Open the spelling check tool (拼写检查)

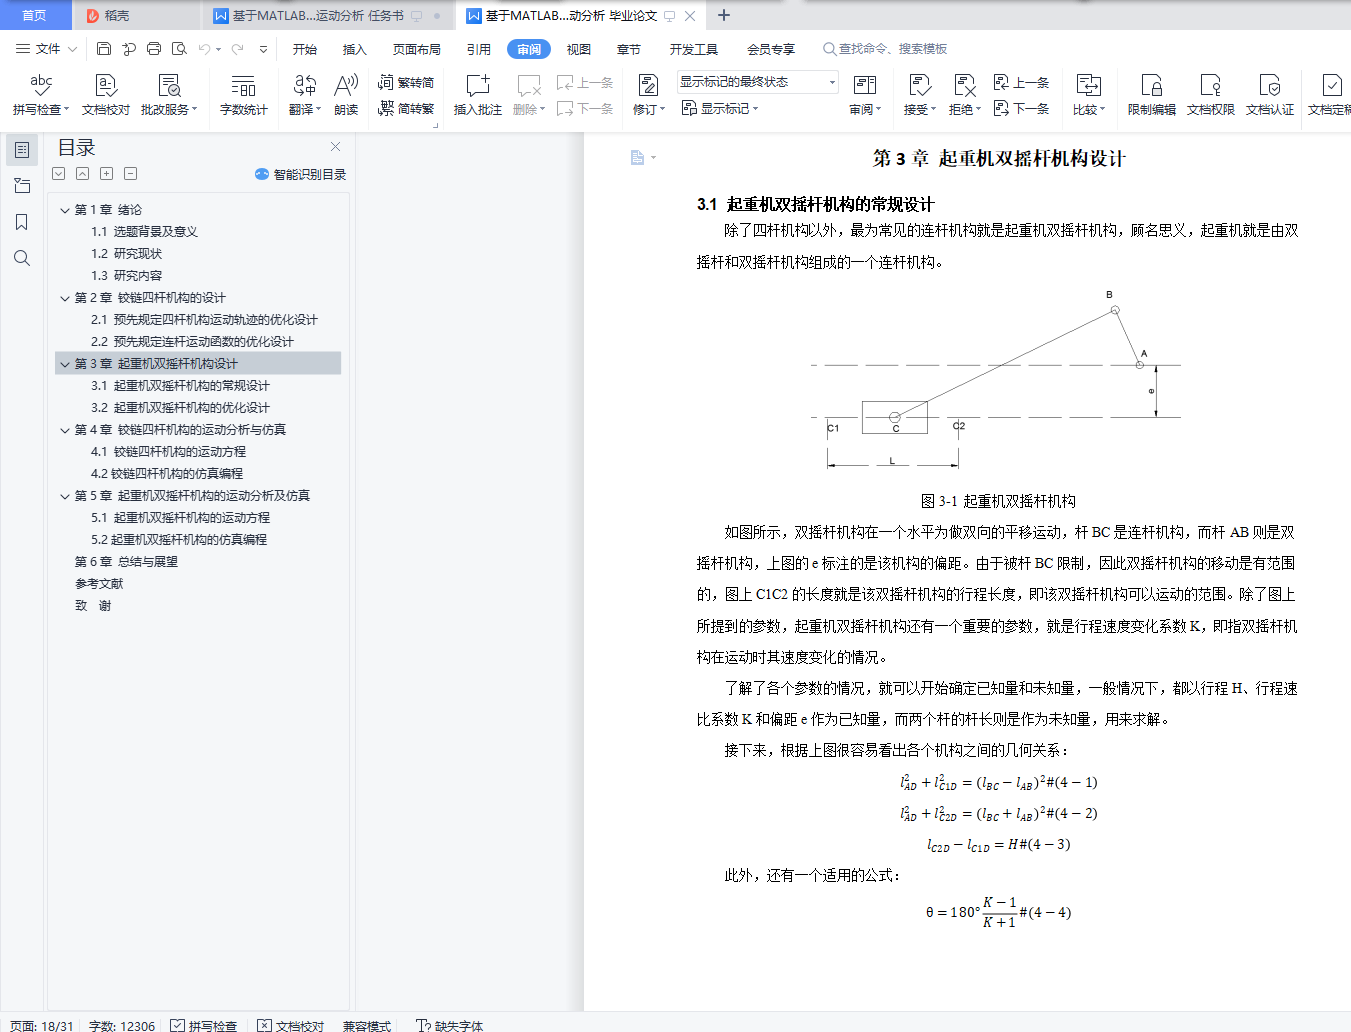point(41,95)
